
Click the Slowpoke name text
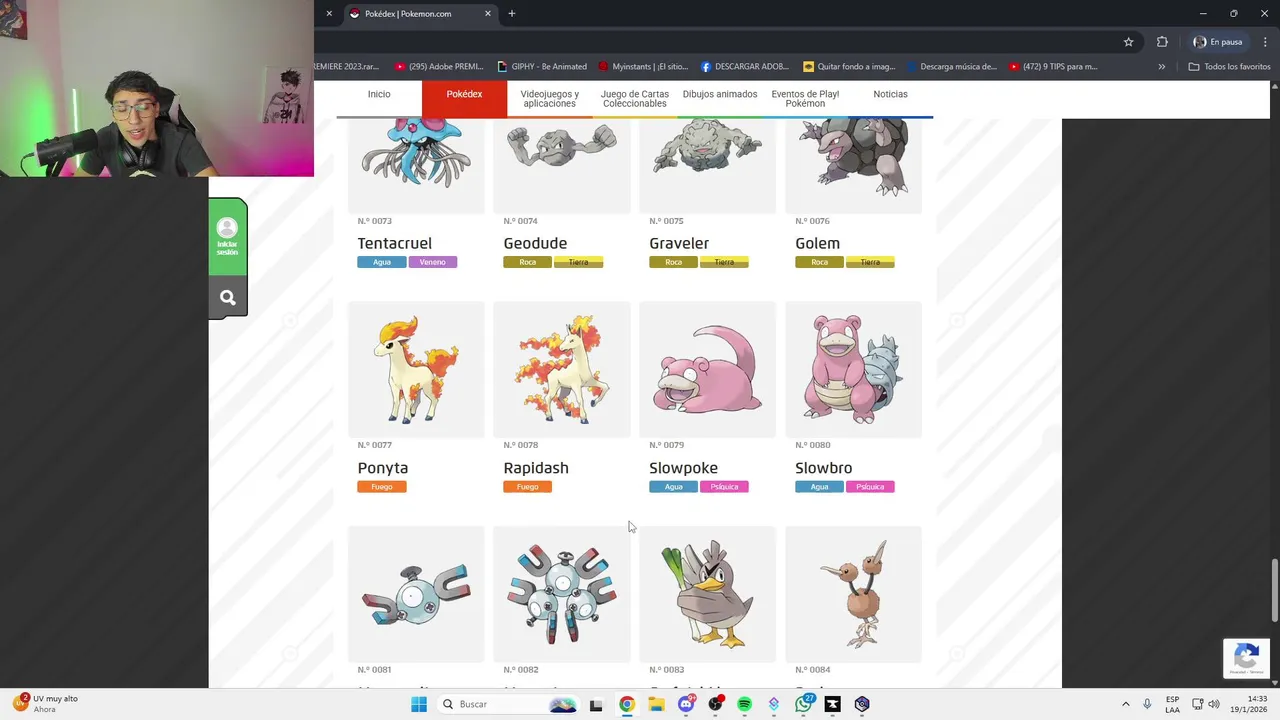[x=683, y=468]
